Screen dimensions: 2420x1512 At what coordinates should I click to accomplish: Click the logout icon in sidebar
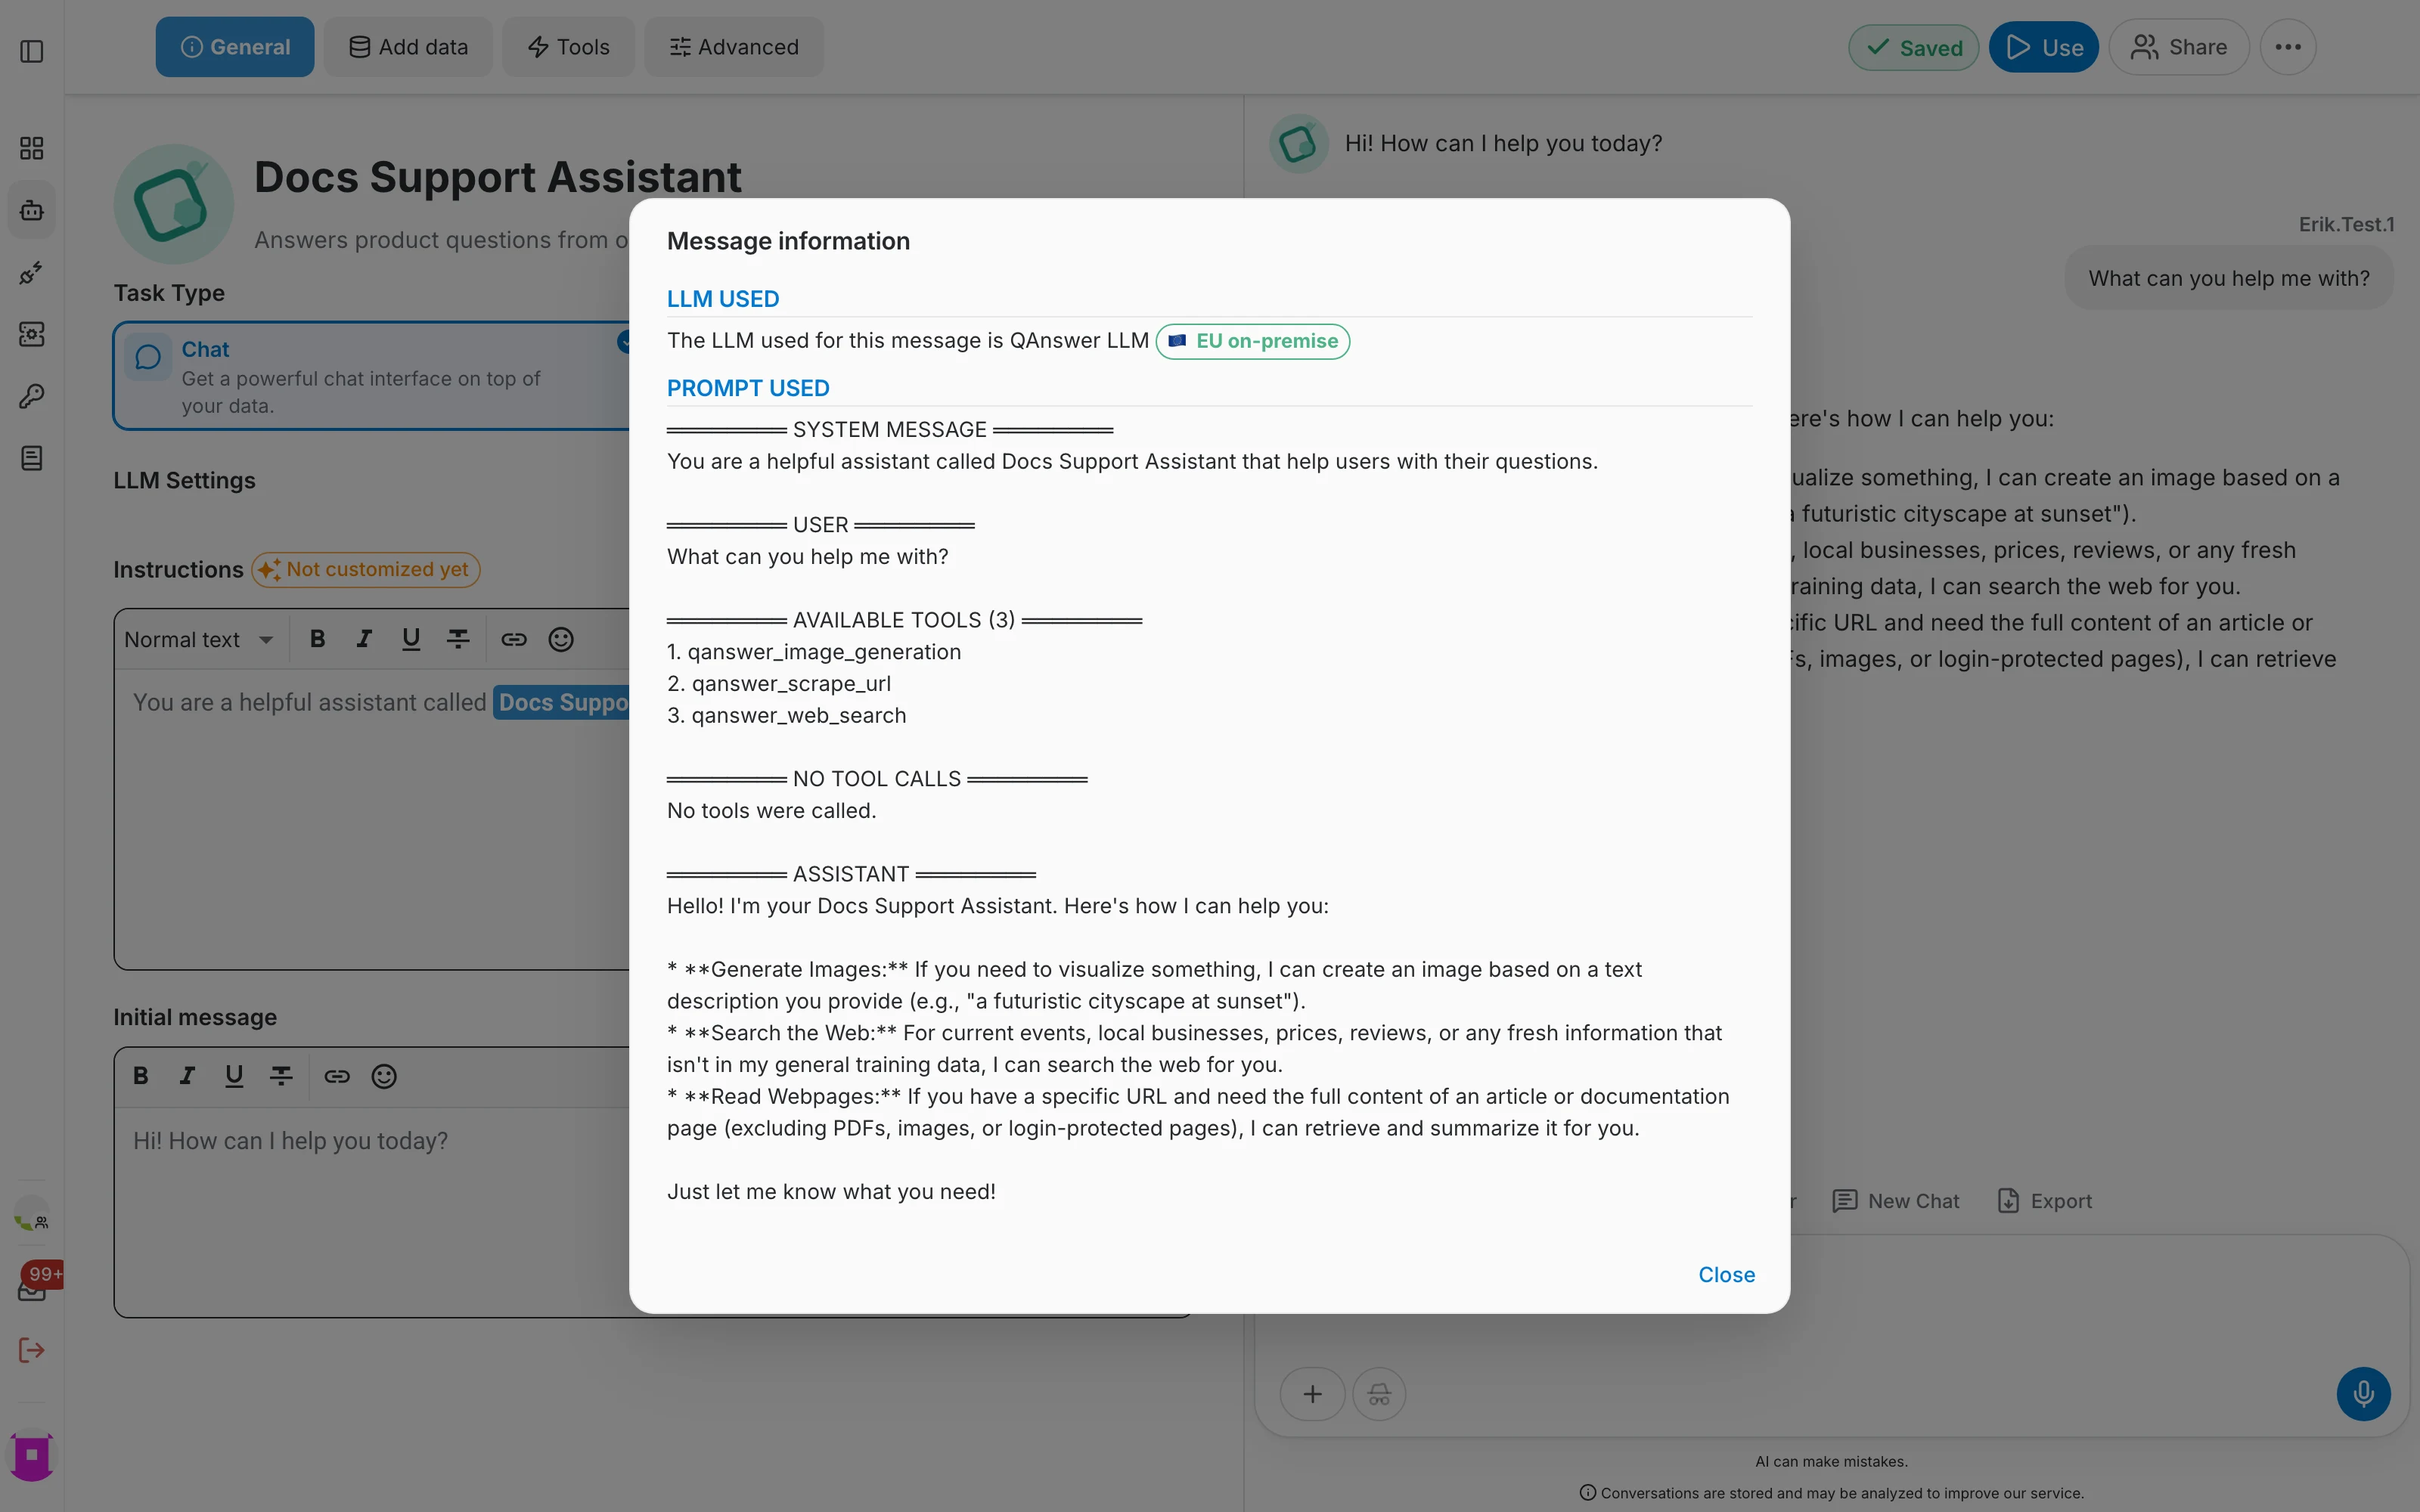point(32,1350)
